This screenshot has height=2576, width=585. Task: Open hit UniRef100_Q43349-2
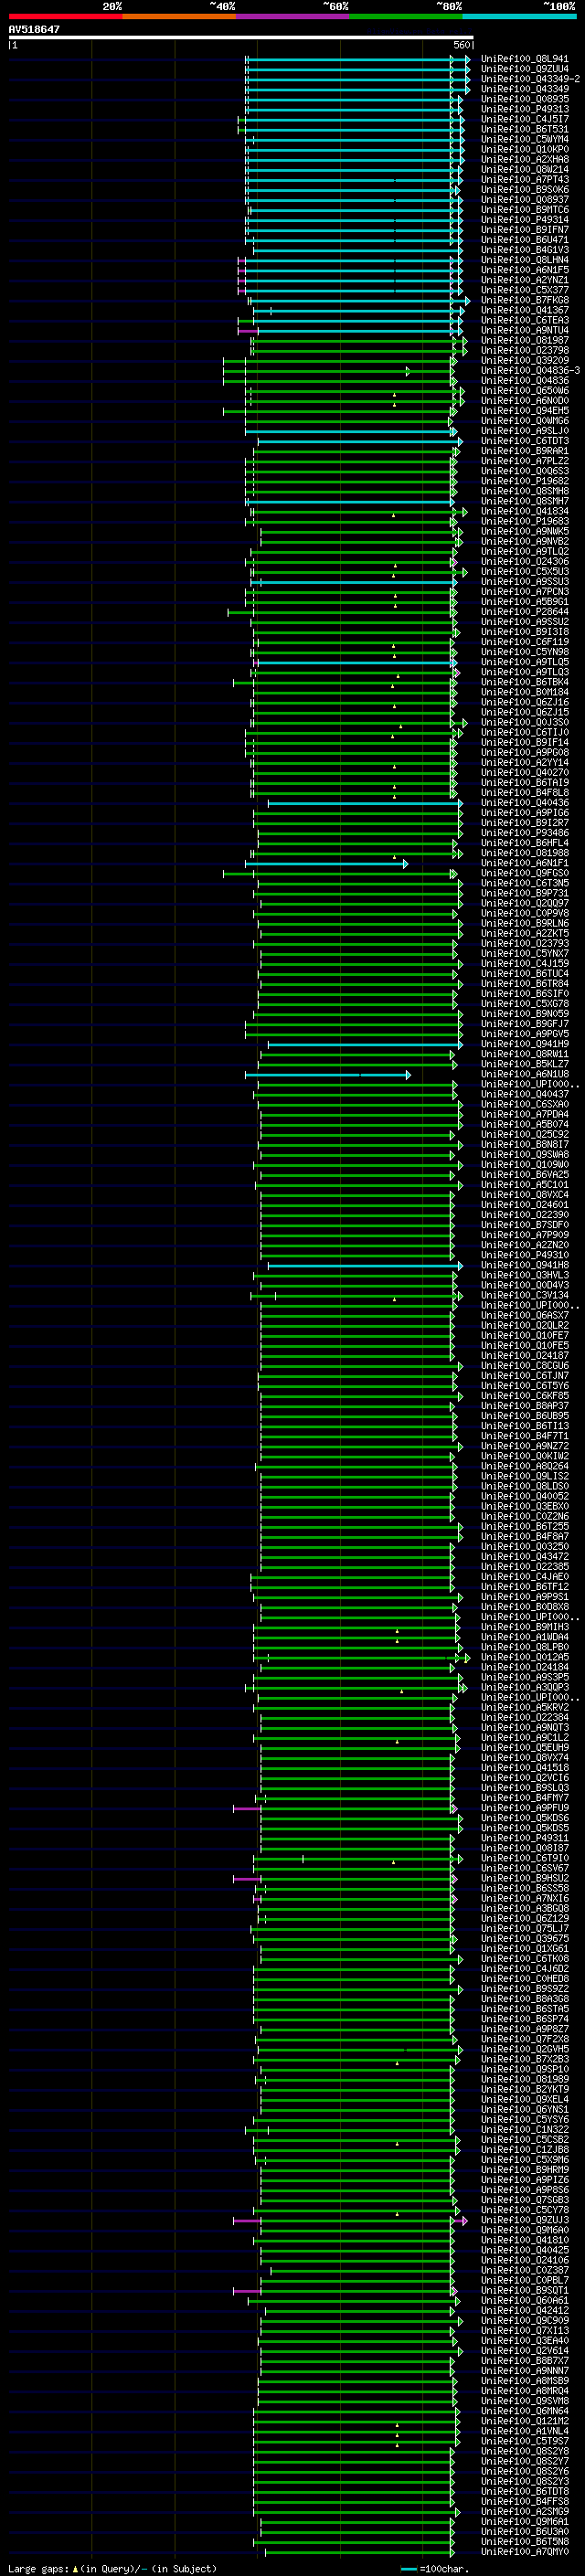tap(530, 79)
